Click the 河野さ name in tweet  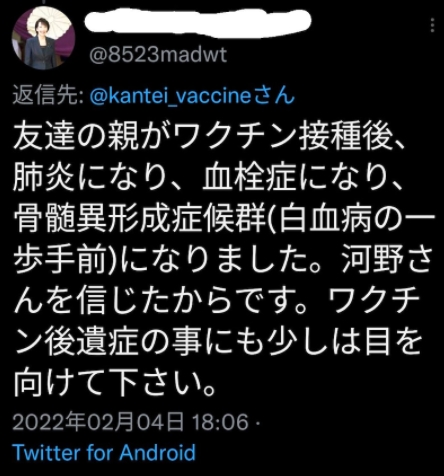click(x=387, y=260)
